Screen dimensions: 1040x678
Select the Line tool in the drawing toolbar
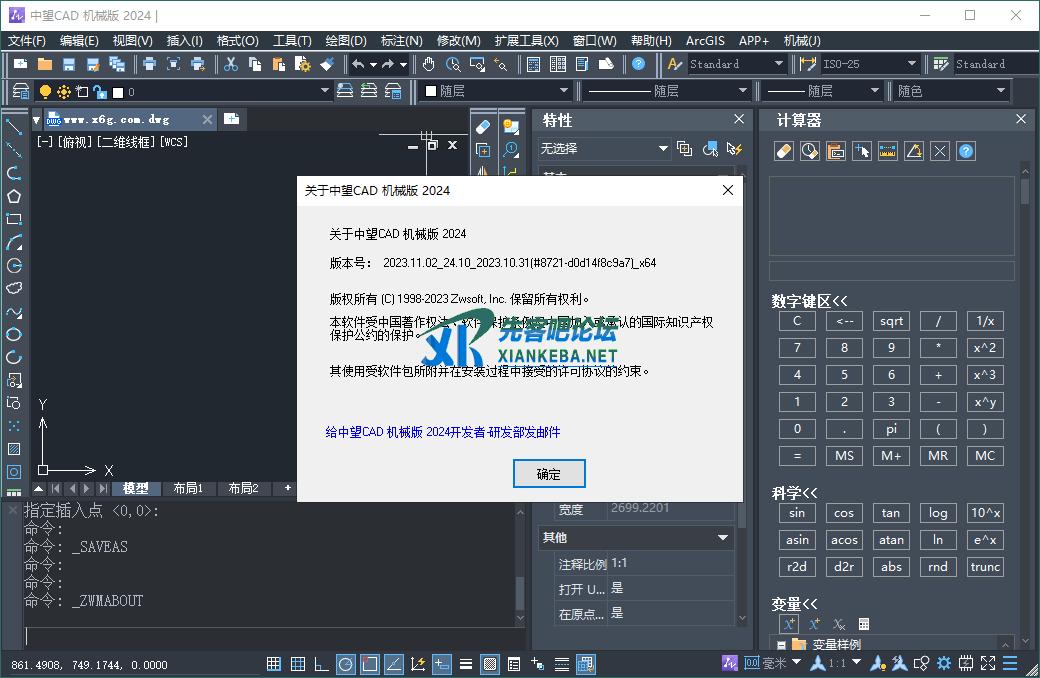pos(13,127)
